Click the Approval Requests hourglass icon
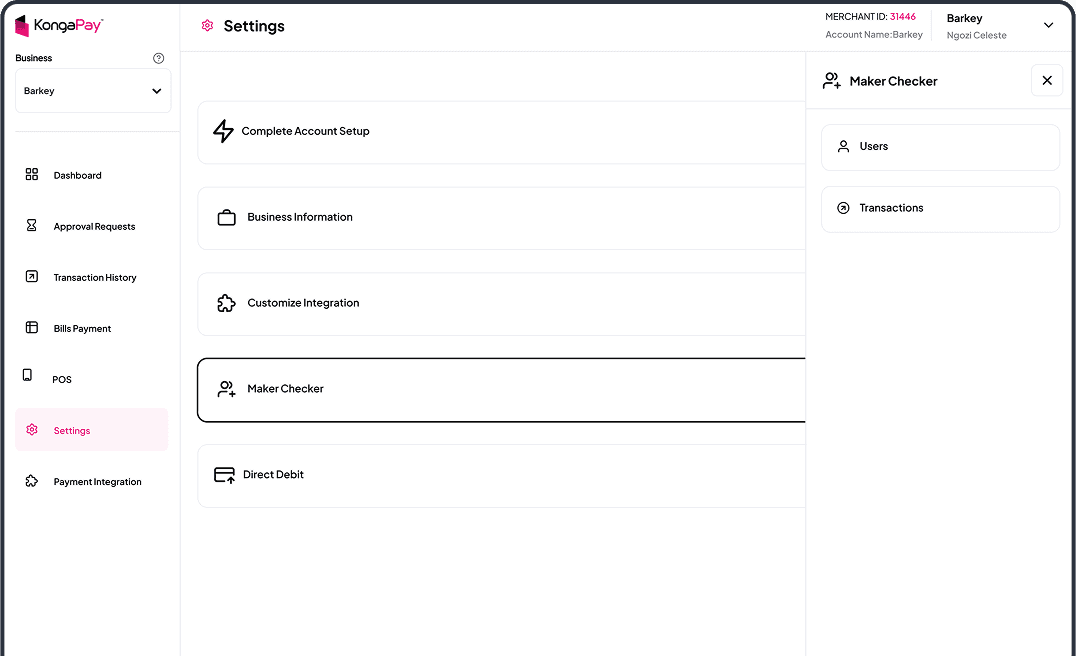1076x656 pixels. (x=30, y=226)
